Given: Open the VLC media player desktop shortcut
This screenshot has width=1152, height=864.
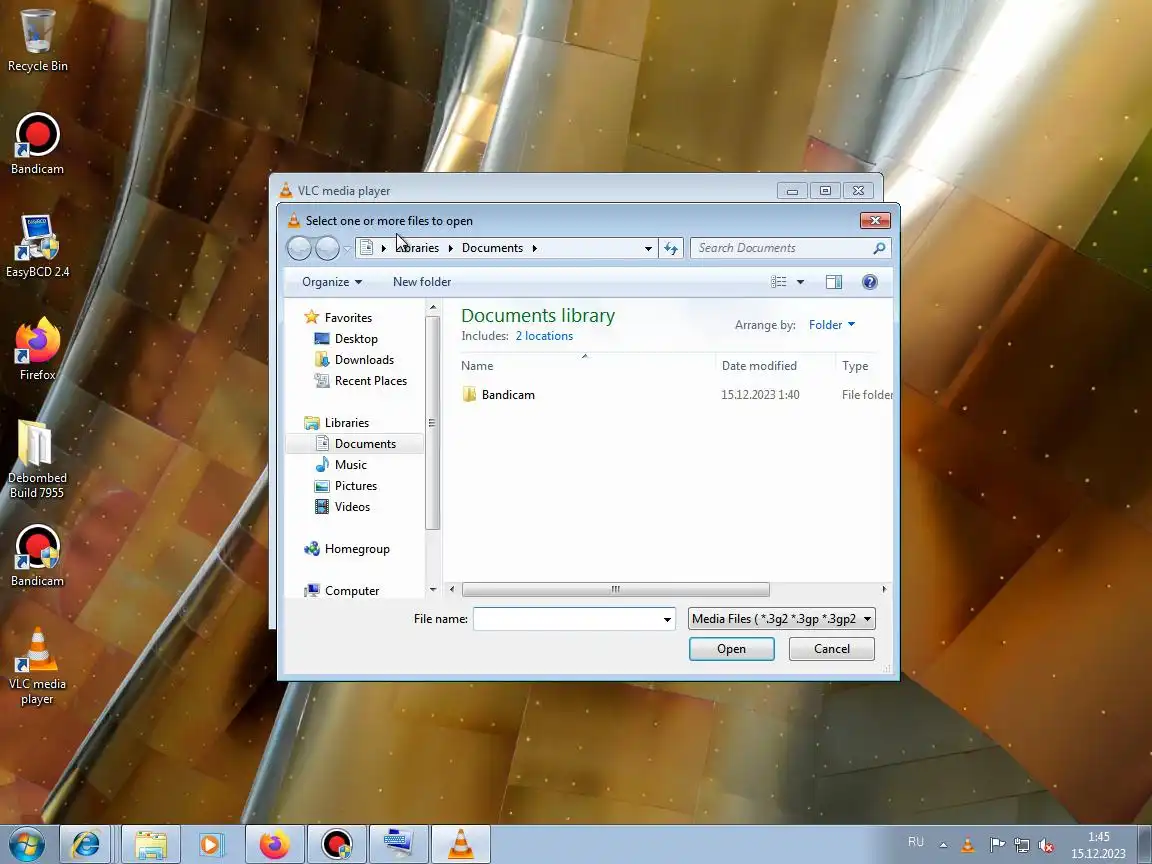Looking at the screenshot, I should coord(37,666).
